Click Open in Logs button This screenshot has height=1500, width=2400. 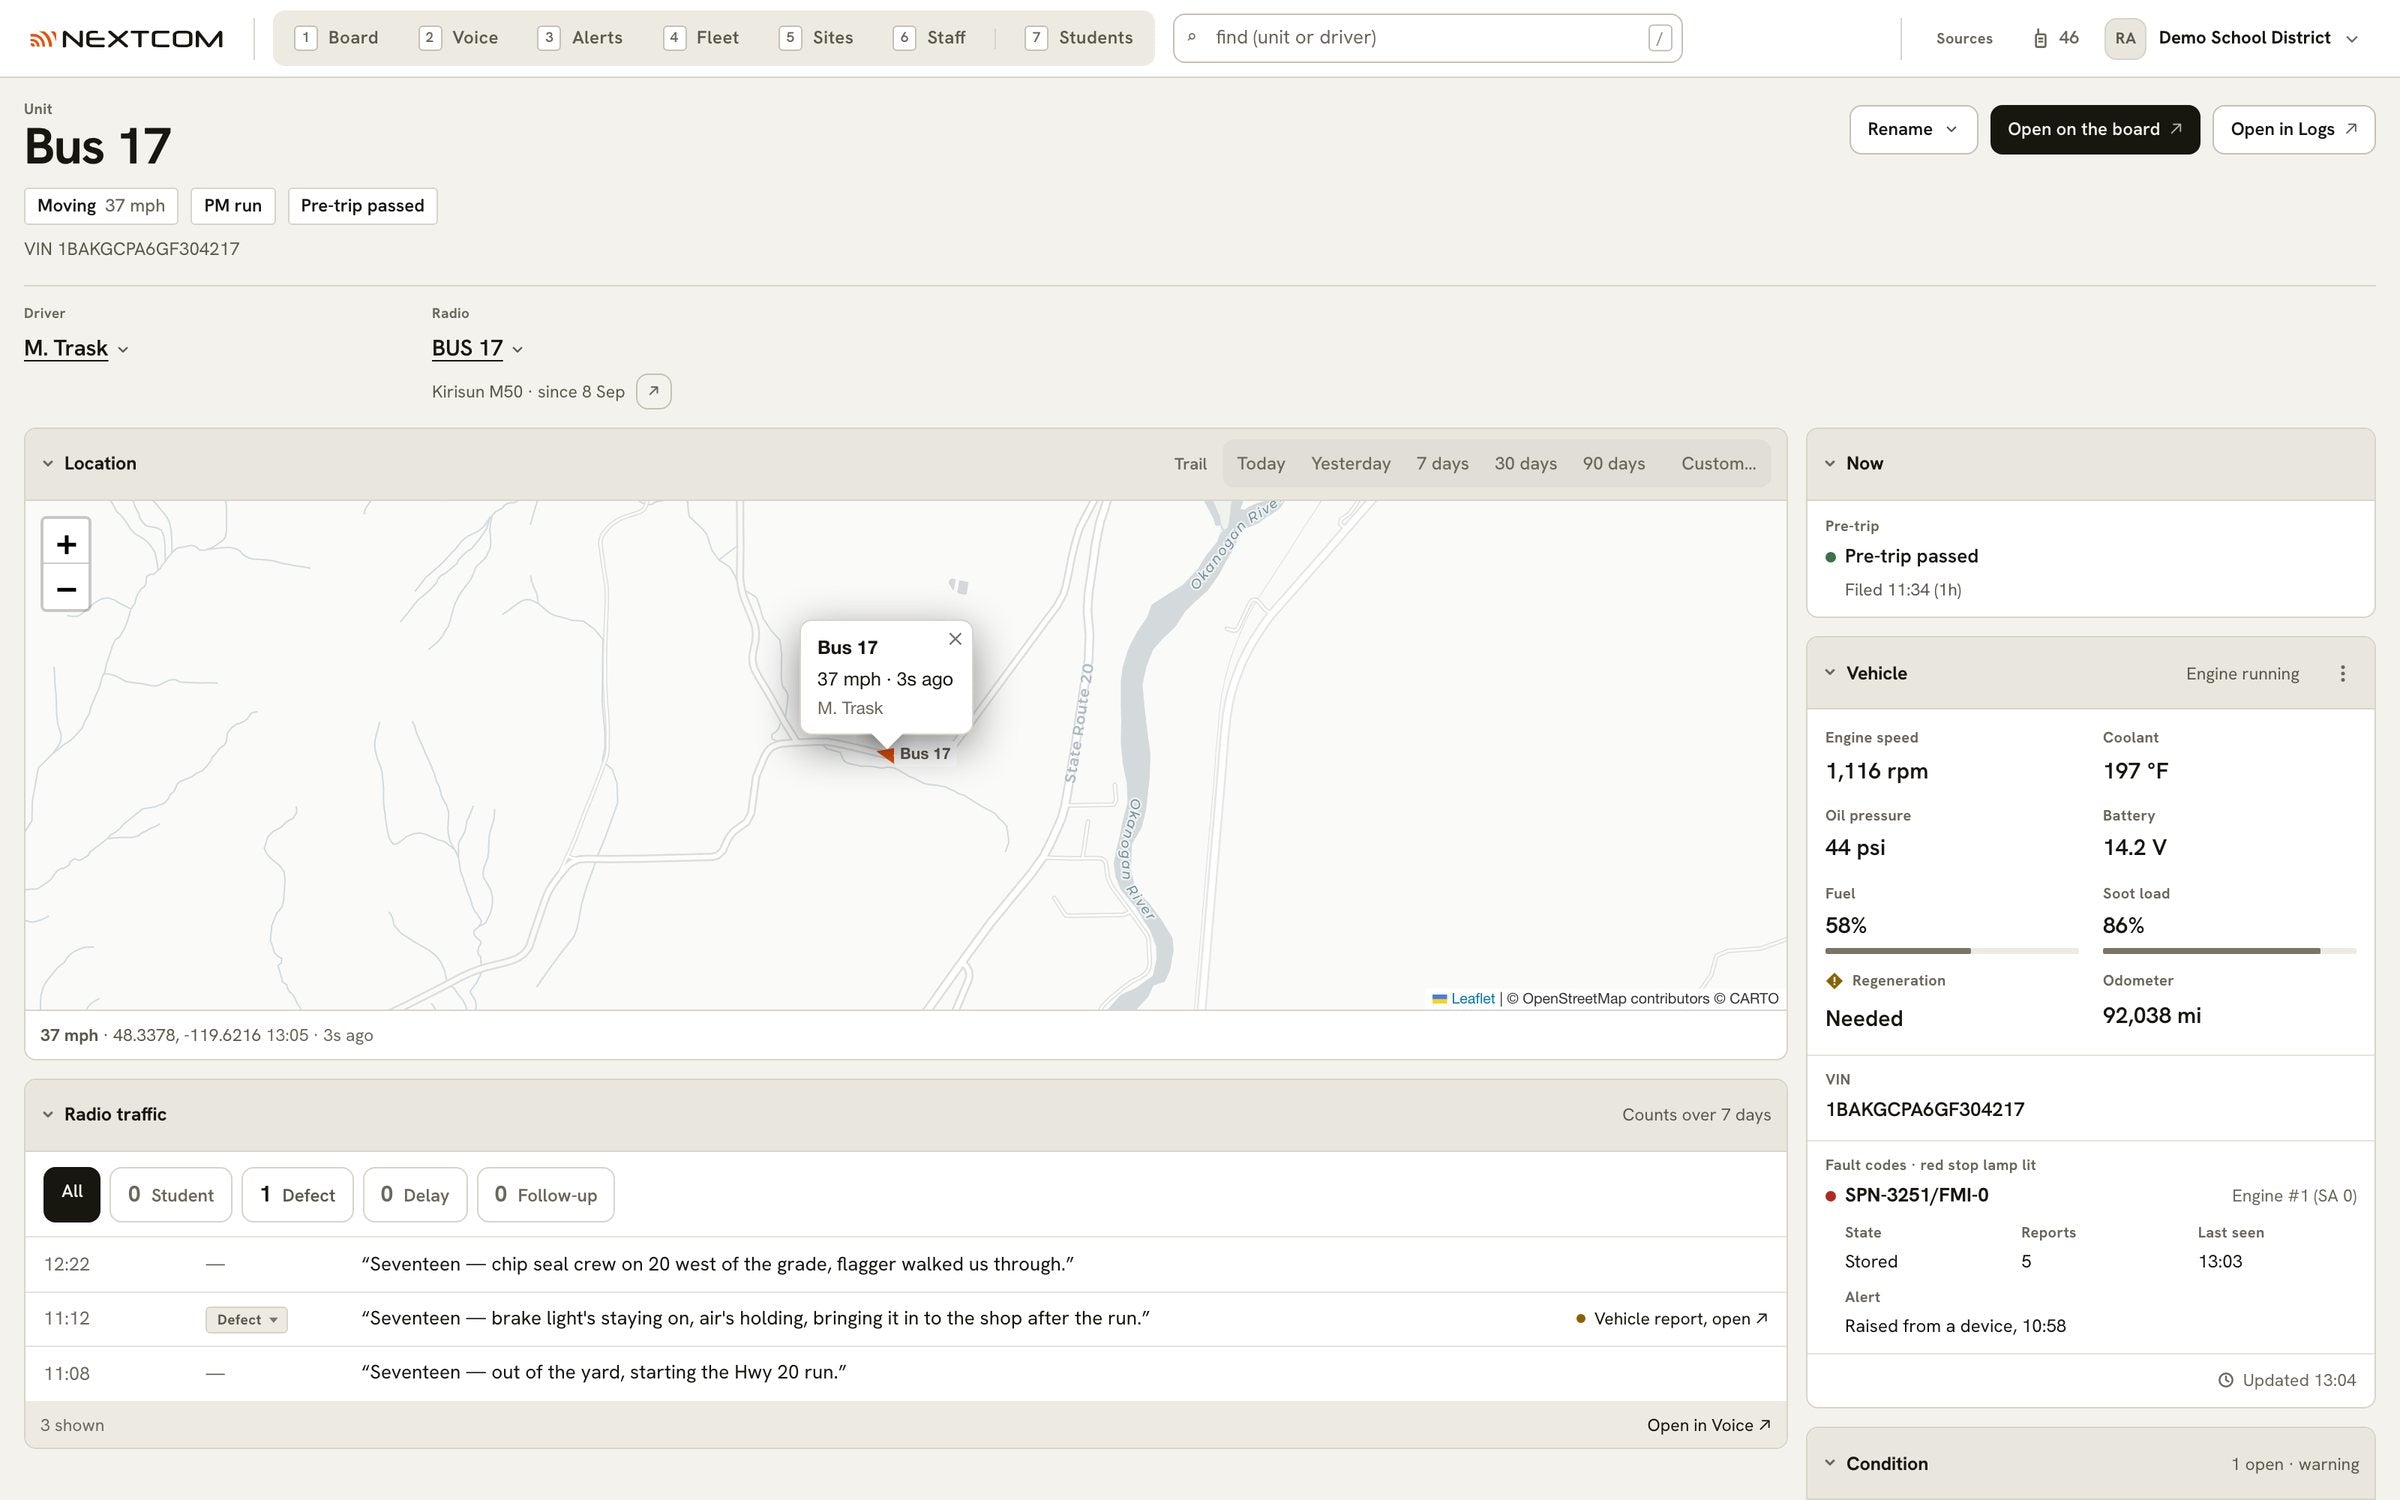(2293, 129)
